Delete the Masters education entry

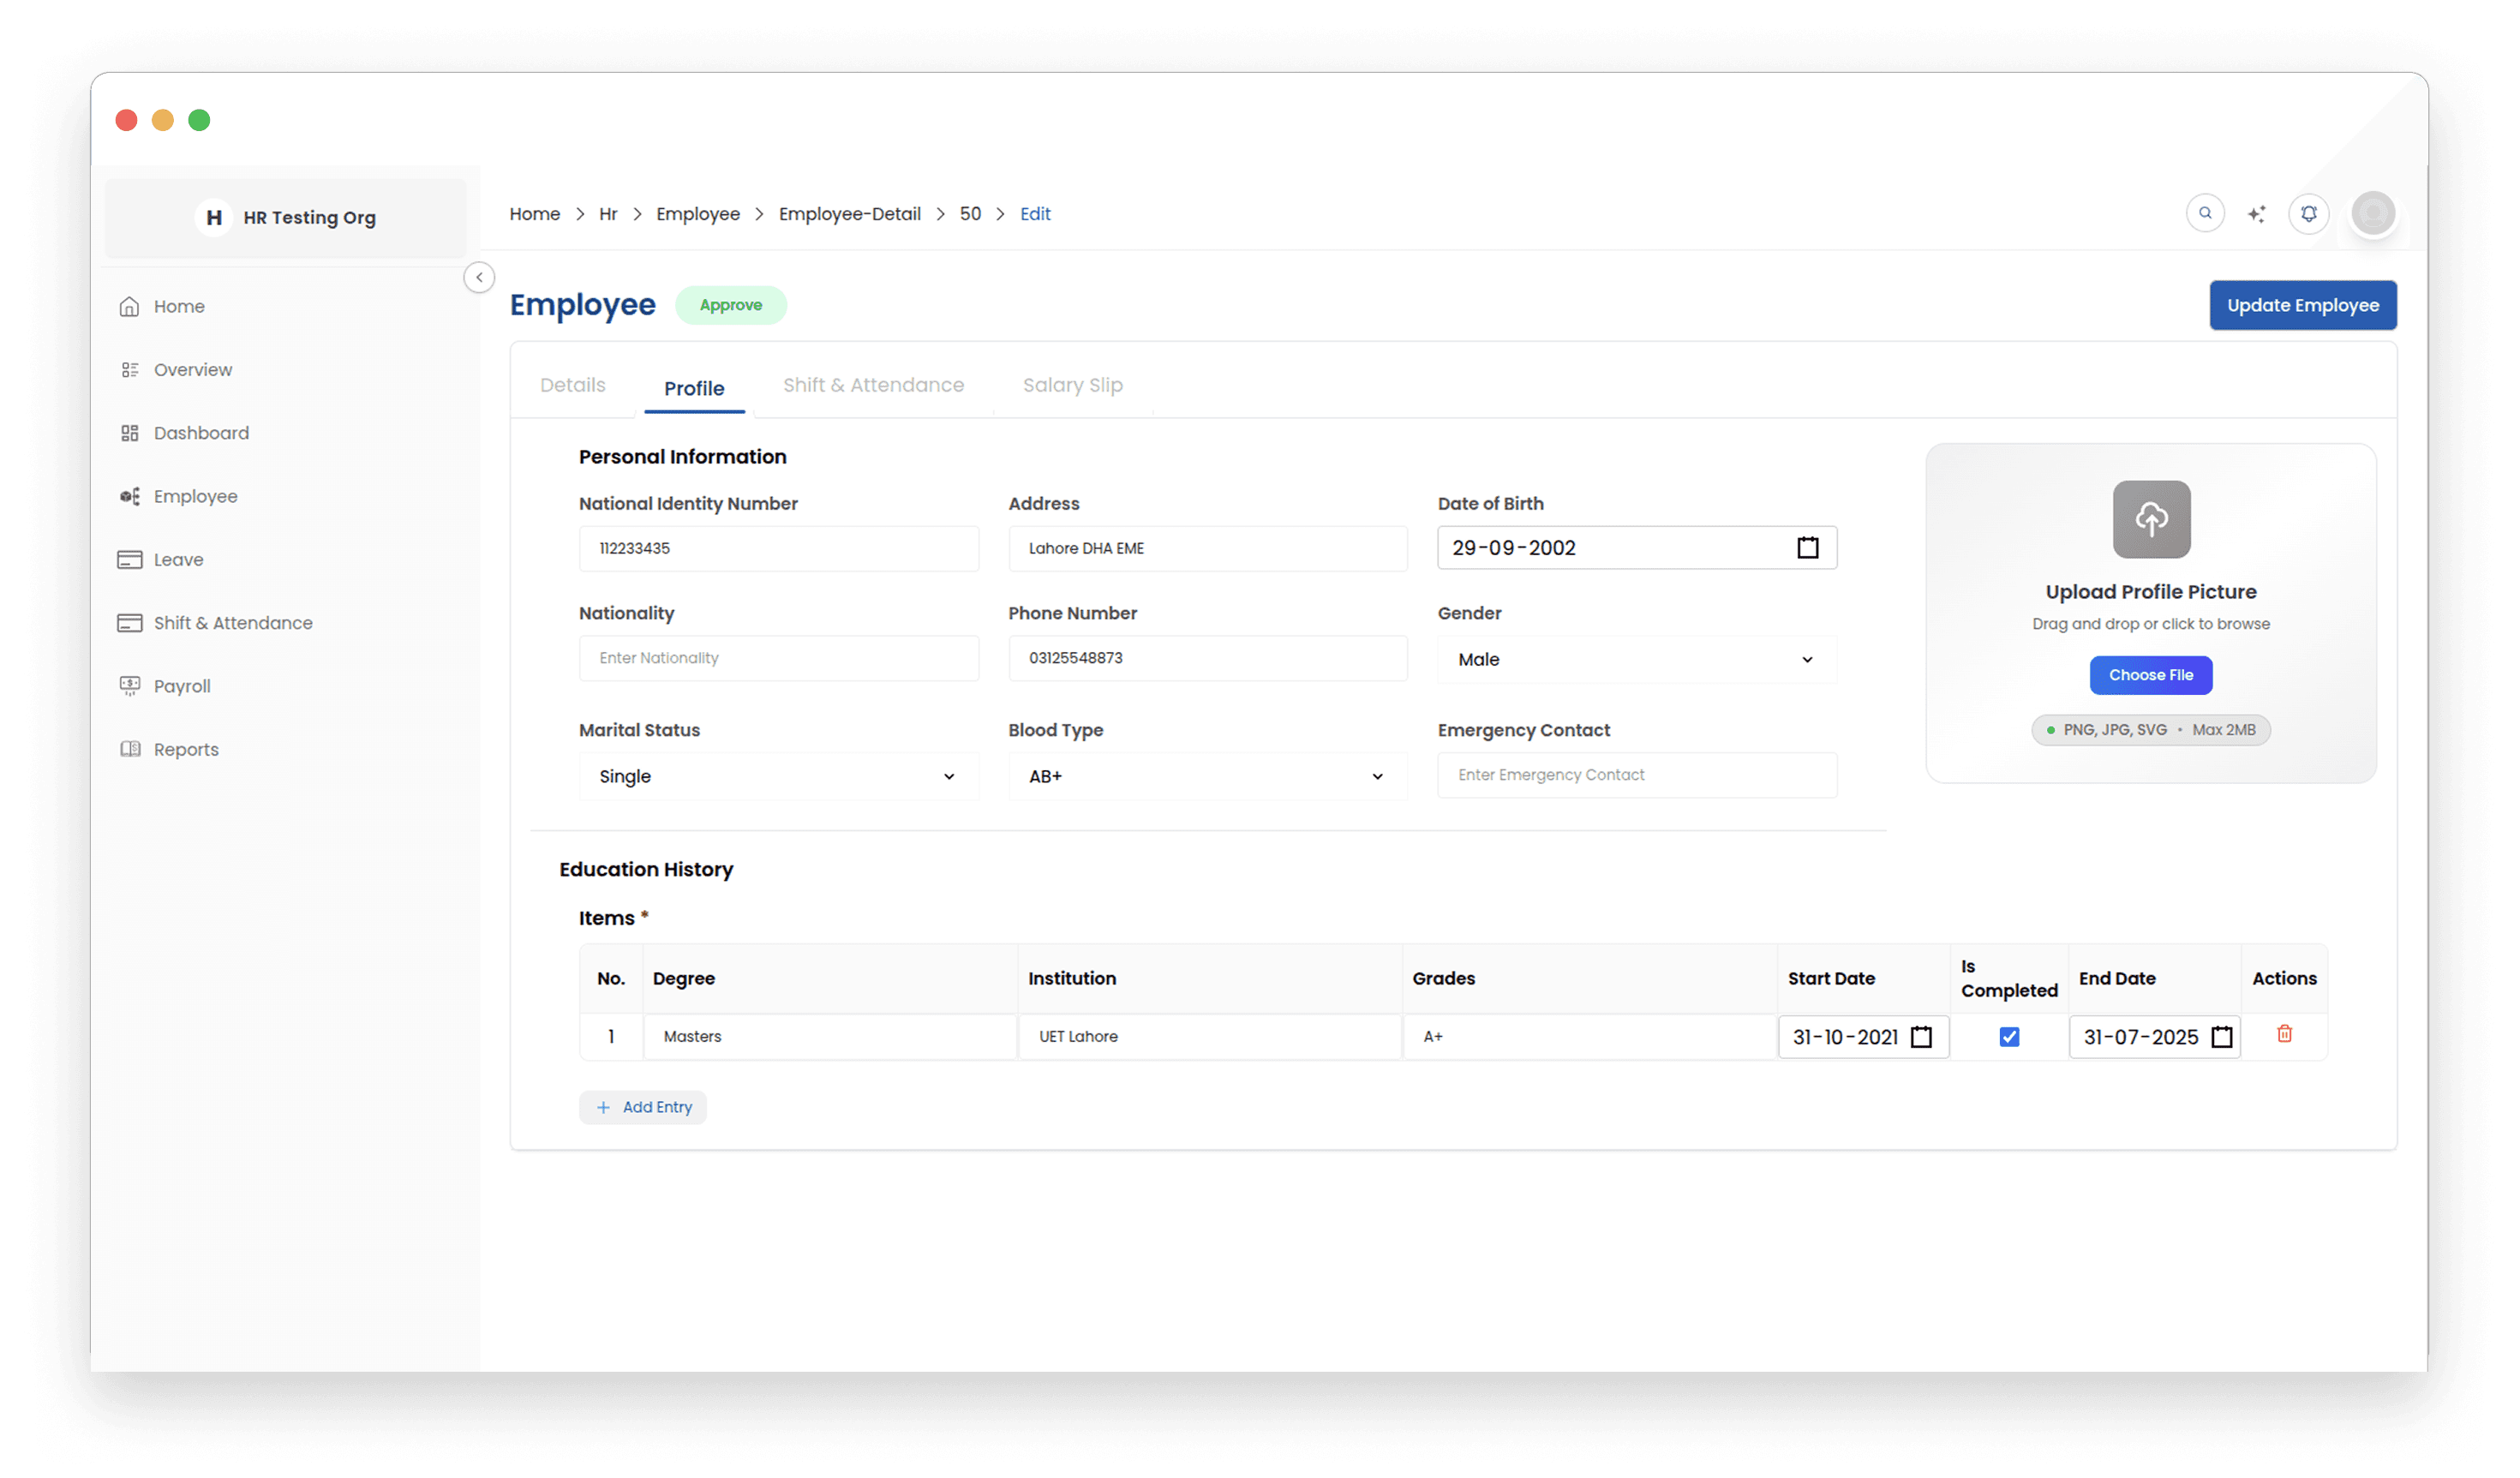pyautogui.click(x=2284, y=1034)
